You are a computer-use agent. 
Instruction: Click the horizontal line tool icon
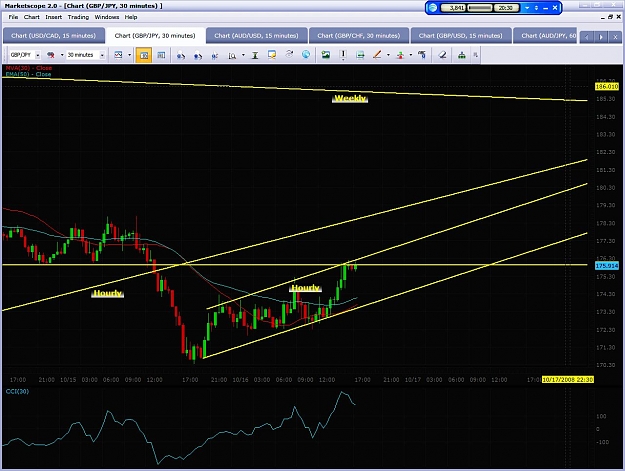pyautogui.click(x=360, y=55)
